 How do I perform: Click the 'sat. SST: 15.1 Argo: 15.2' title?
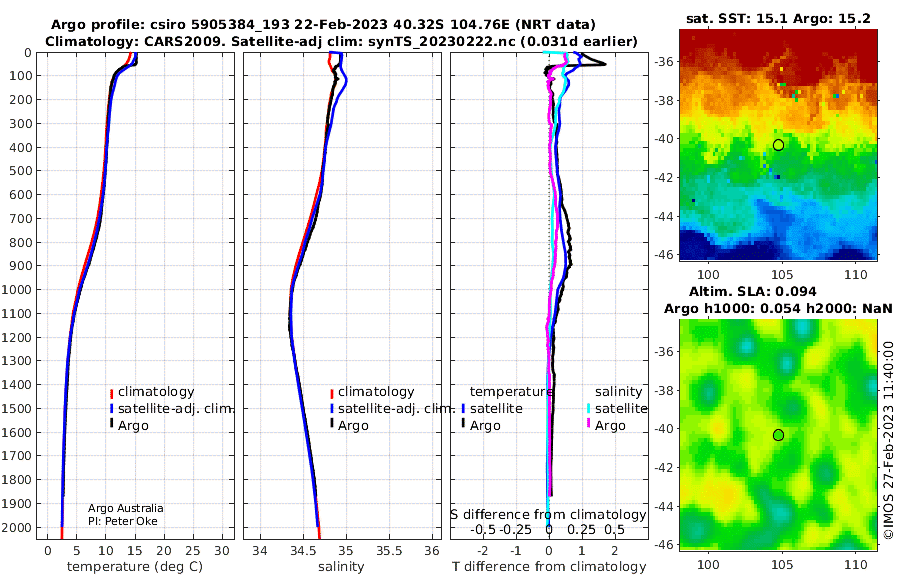(x=778, y=18)
